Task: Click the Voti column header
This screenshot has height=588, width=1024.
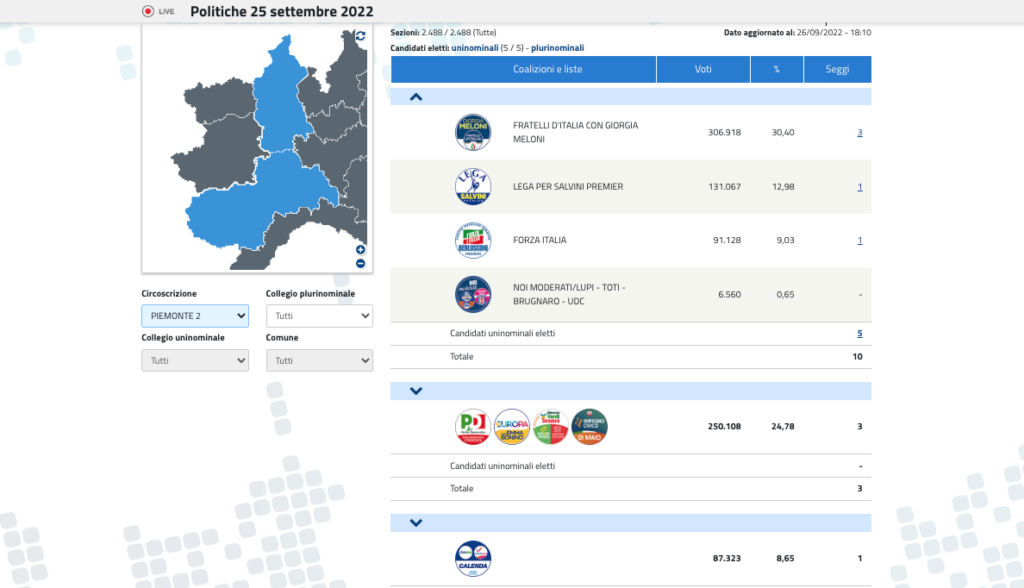Action: (x=703, y=69)
